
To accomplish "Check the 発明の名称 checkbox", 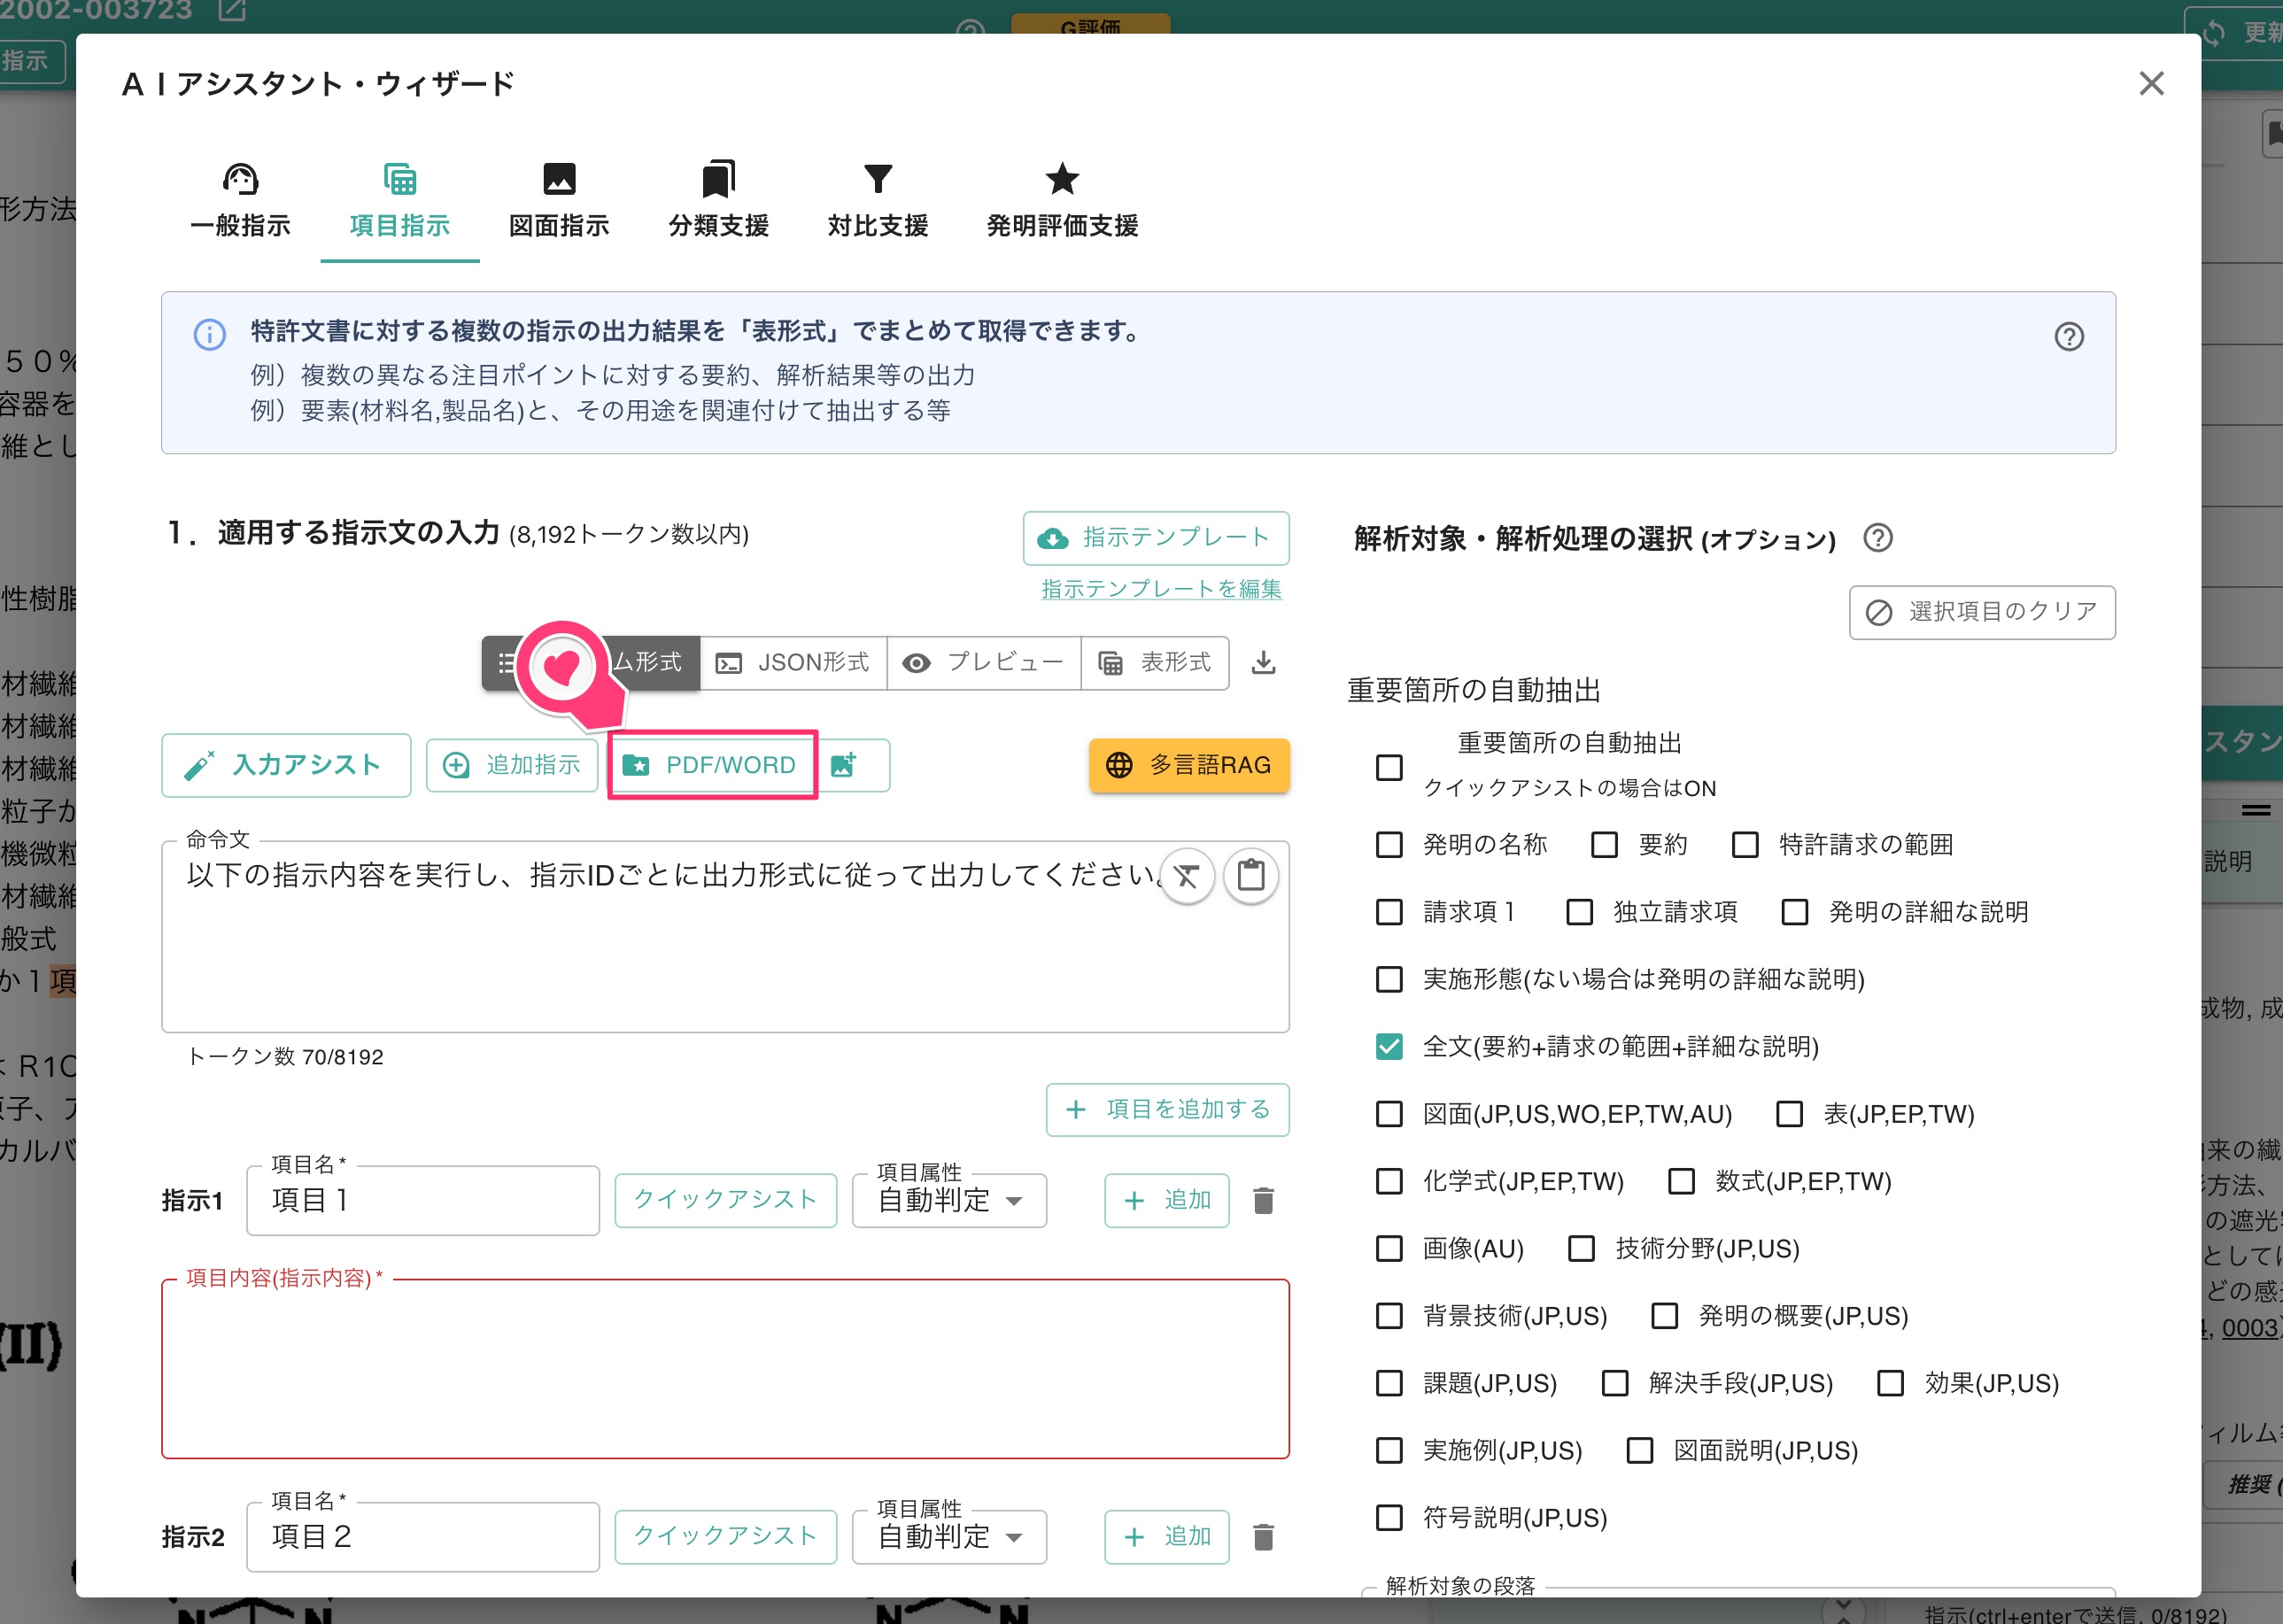I will 1389,845.
